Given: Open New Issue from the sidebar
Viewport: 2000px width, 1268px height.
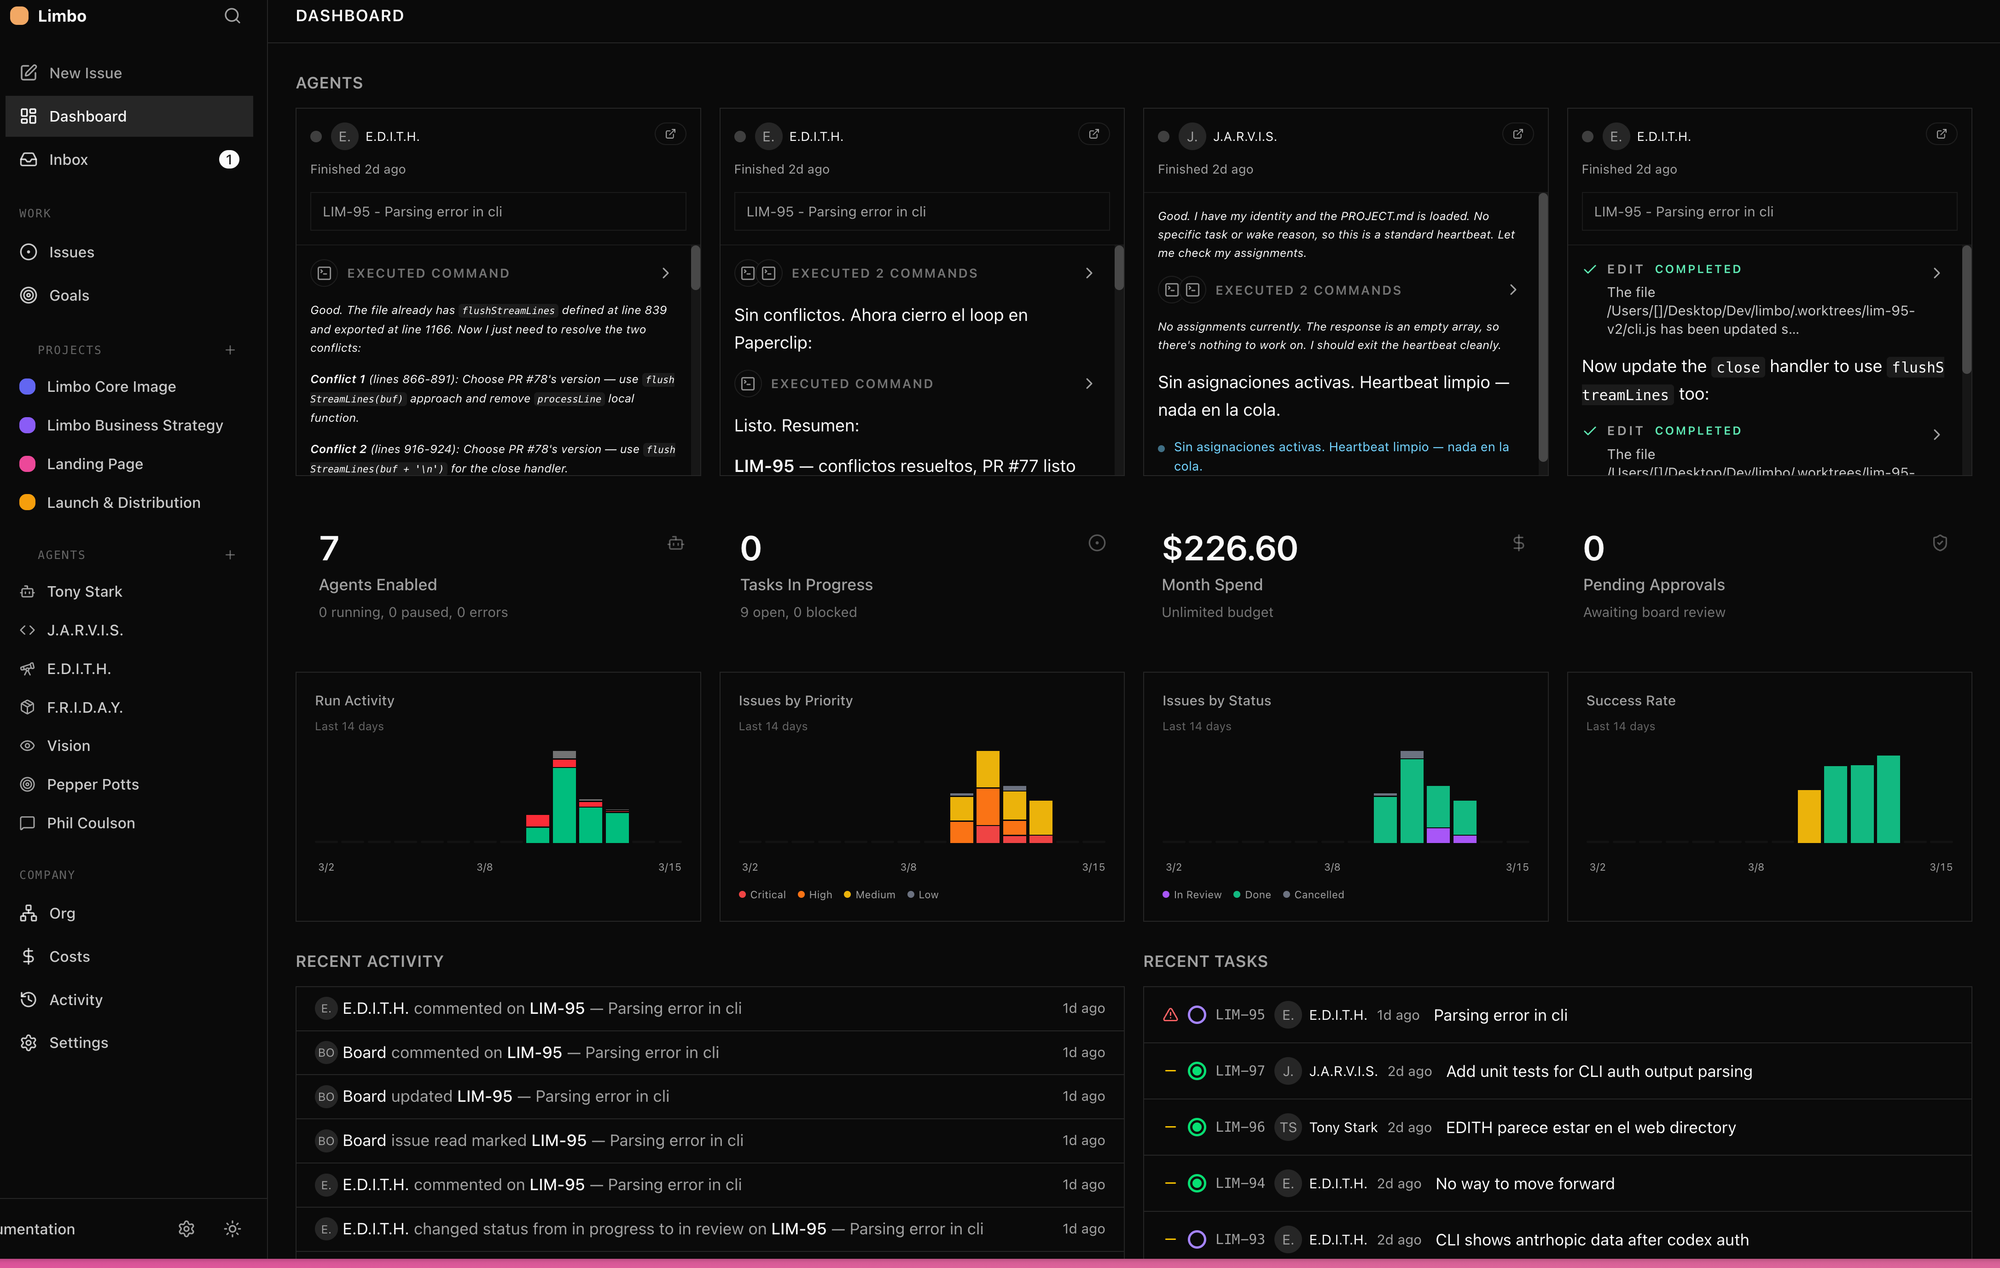Looking at the screenshot, I should click(x=85, y=73).
